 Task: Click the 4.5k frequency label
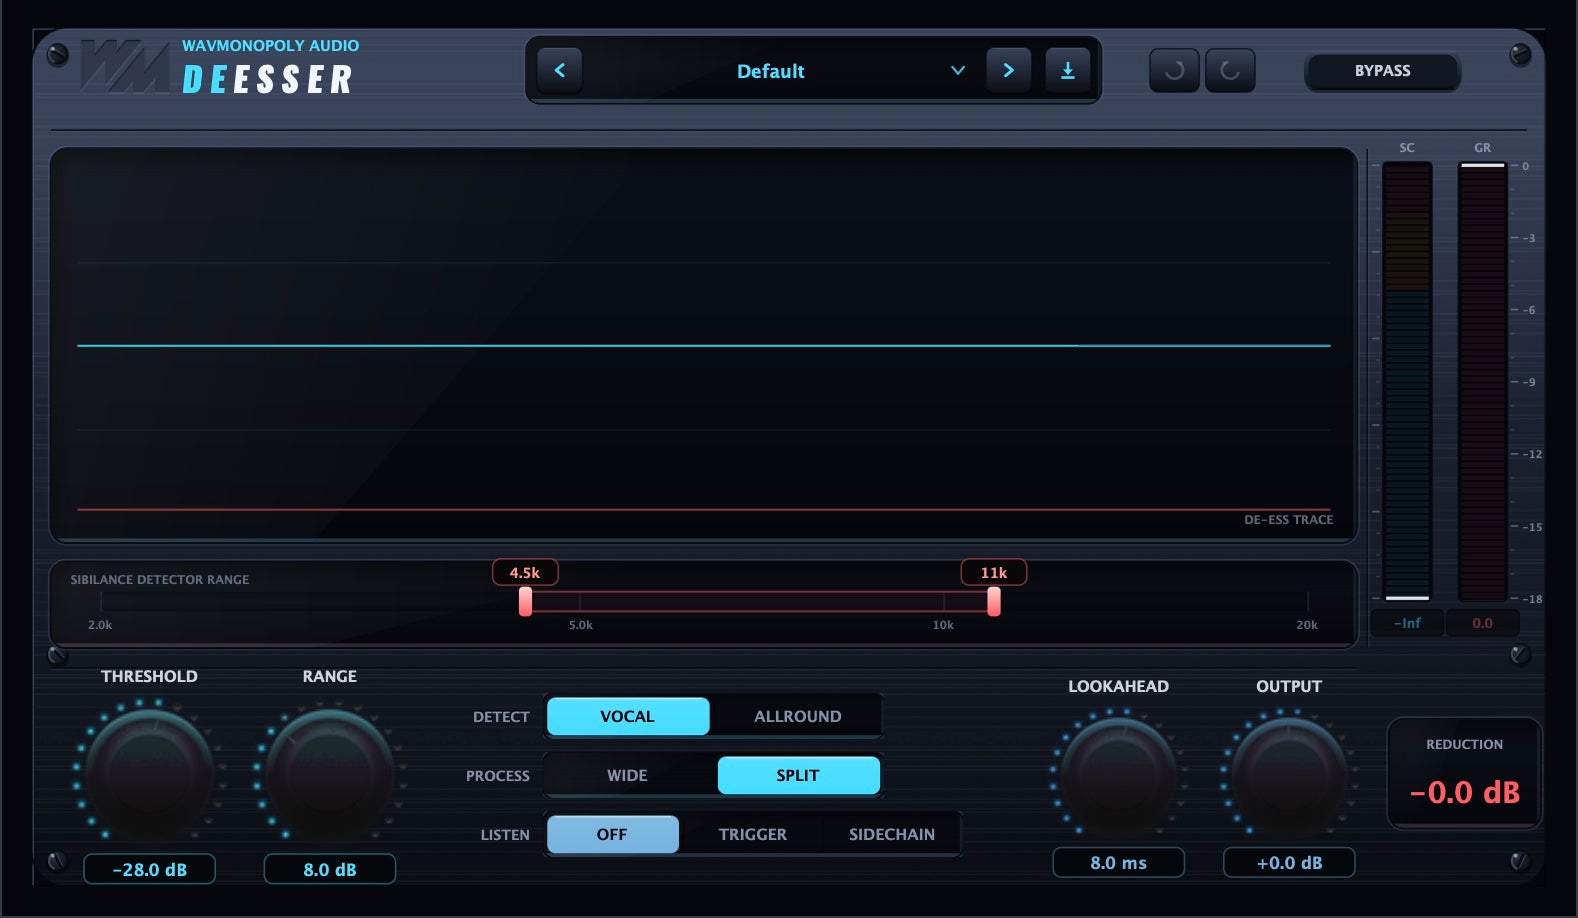pyautogui.click(x=525, y=572)
